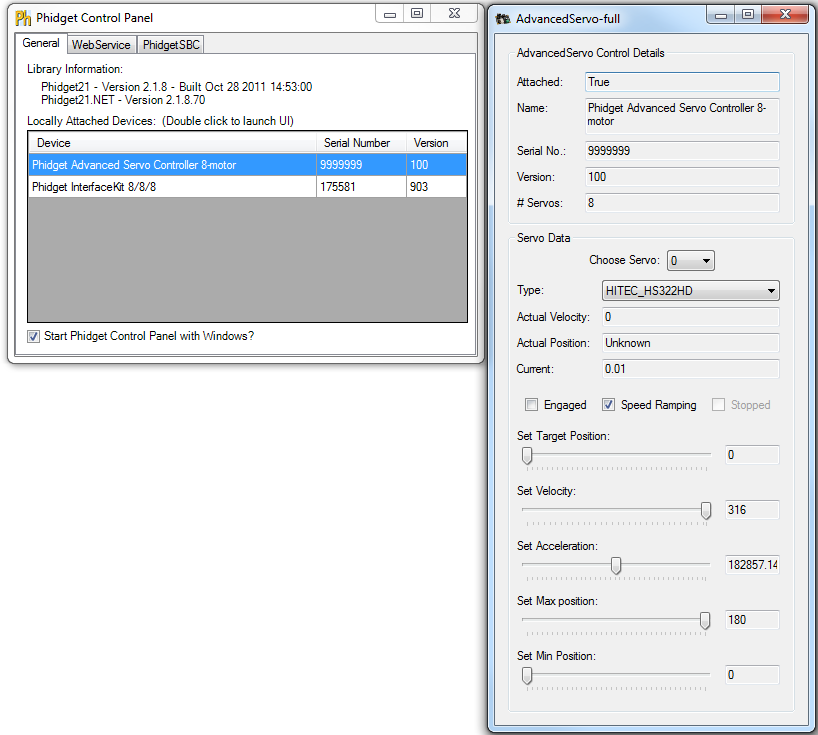Click the Set Acceleration value box
Image resolution: width=818 pixels, height=735 pixels.
[x=752, y=565]
